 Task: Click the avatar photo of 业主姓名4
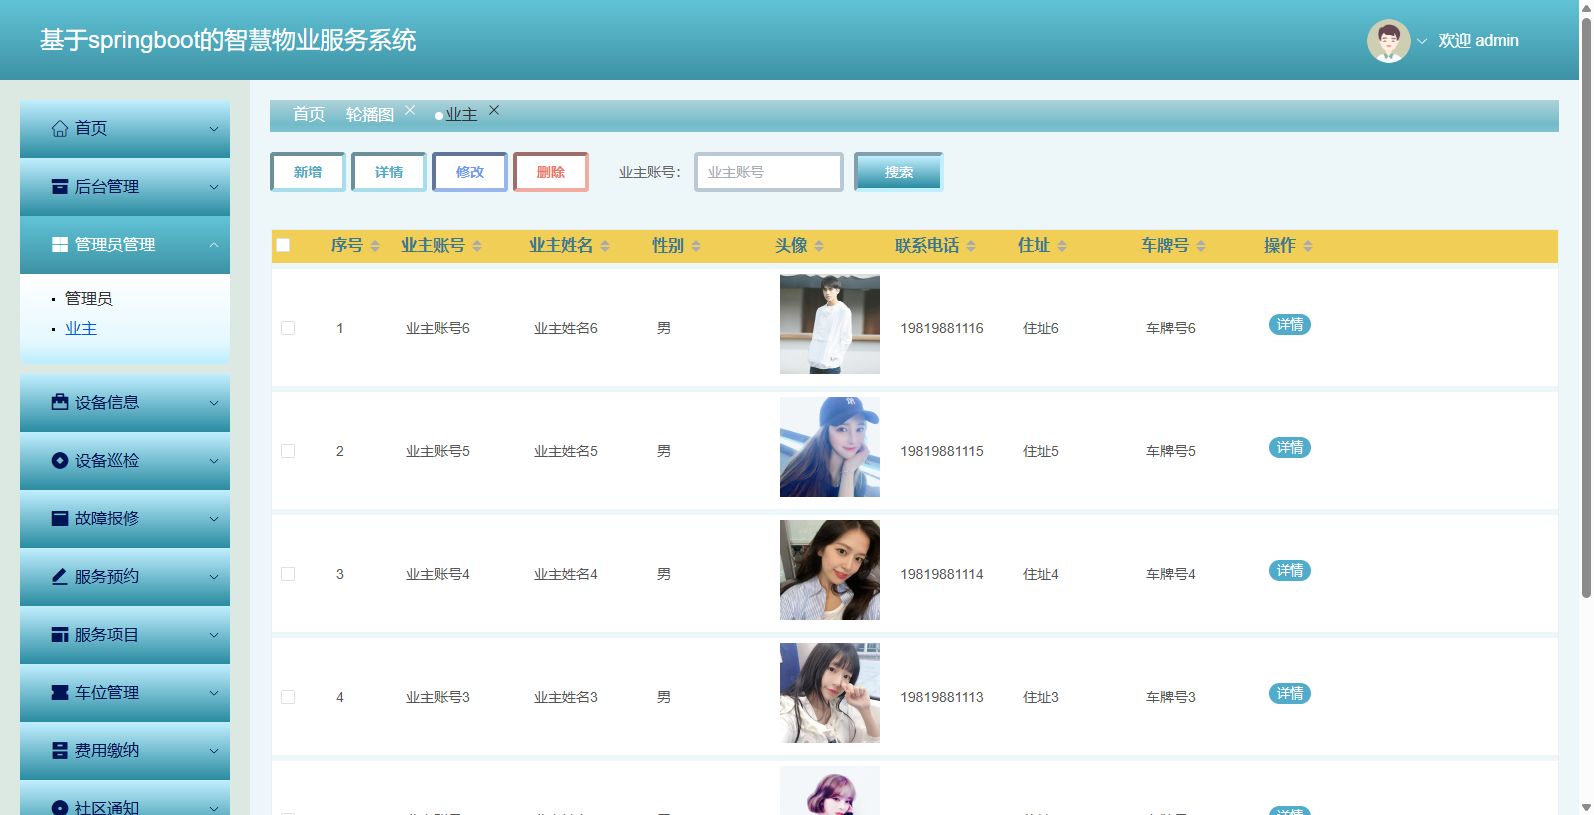tap(830, 570)
